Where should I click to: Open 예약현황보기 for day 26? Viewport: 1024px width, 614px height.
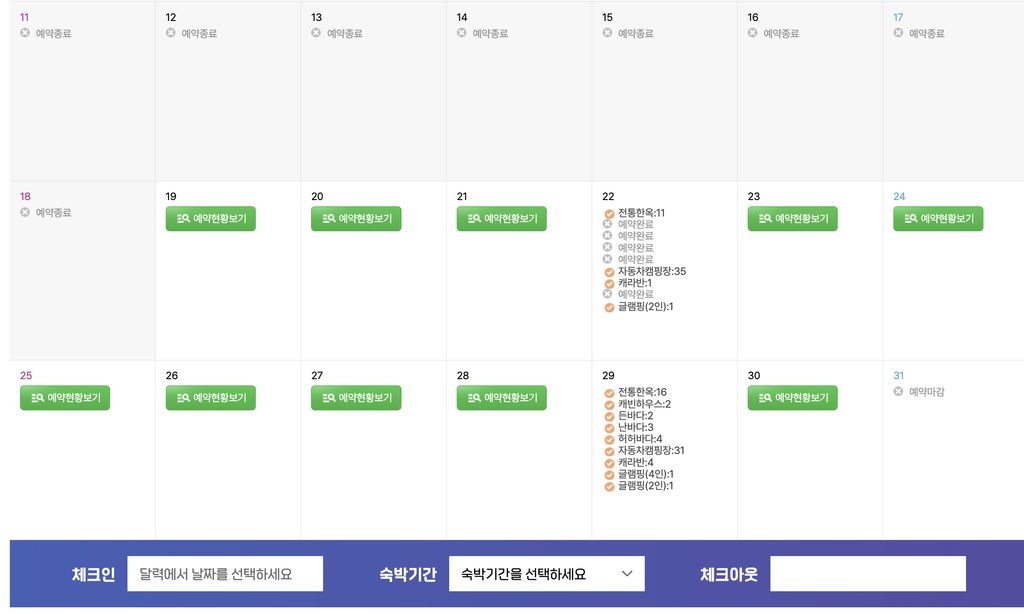tap(210, 398)
